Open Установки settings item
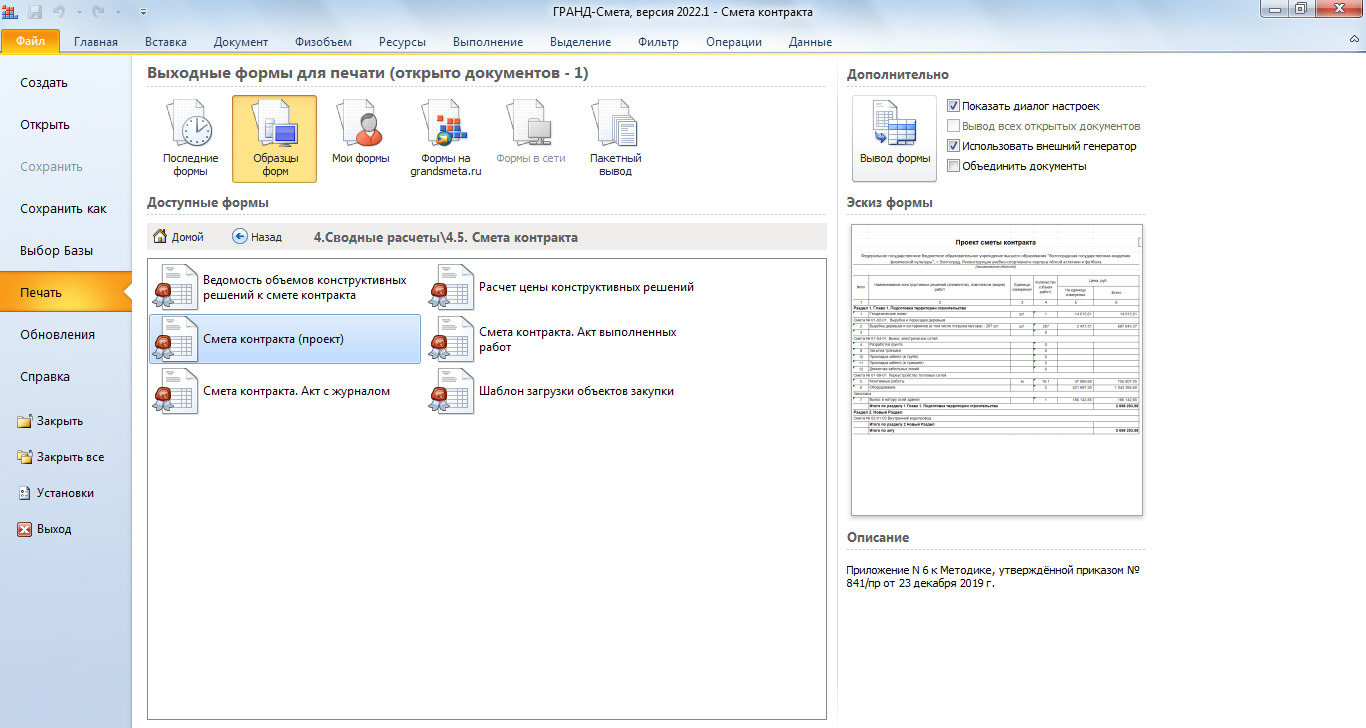The width and height of the screenshot is (1366, 728). (56, 493)
